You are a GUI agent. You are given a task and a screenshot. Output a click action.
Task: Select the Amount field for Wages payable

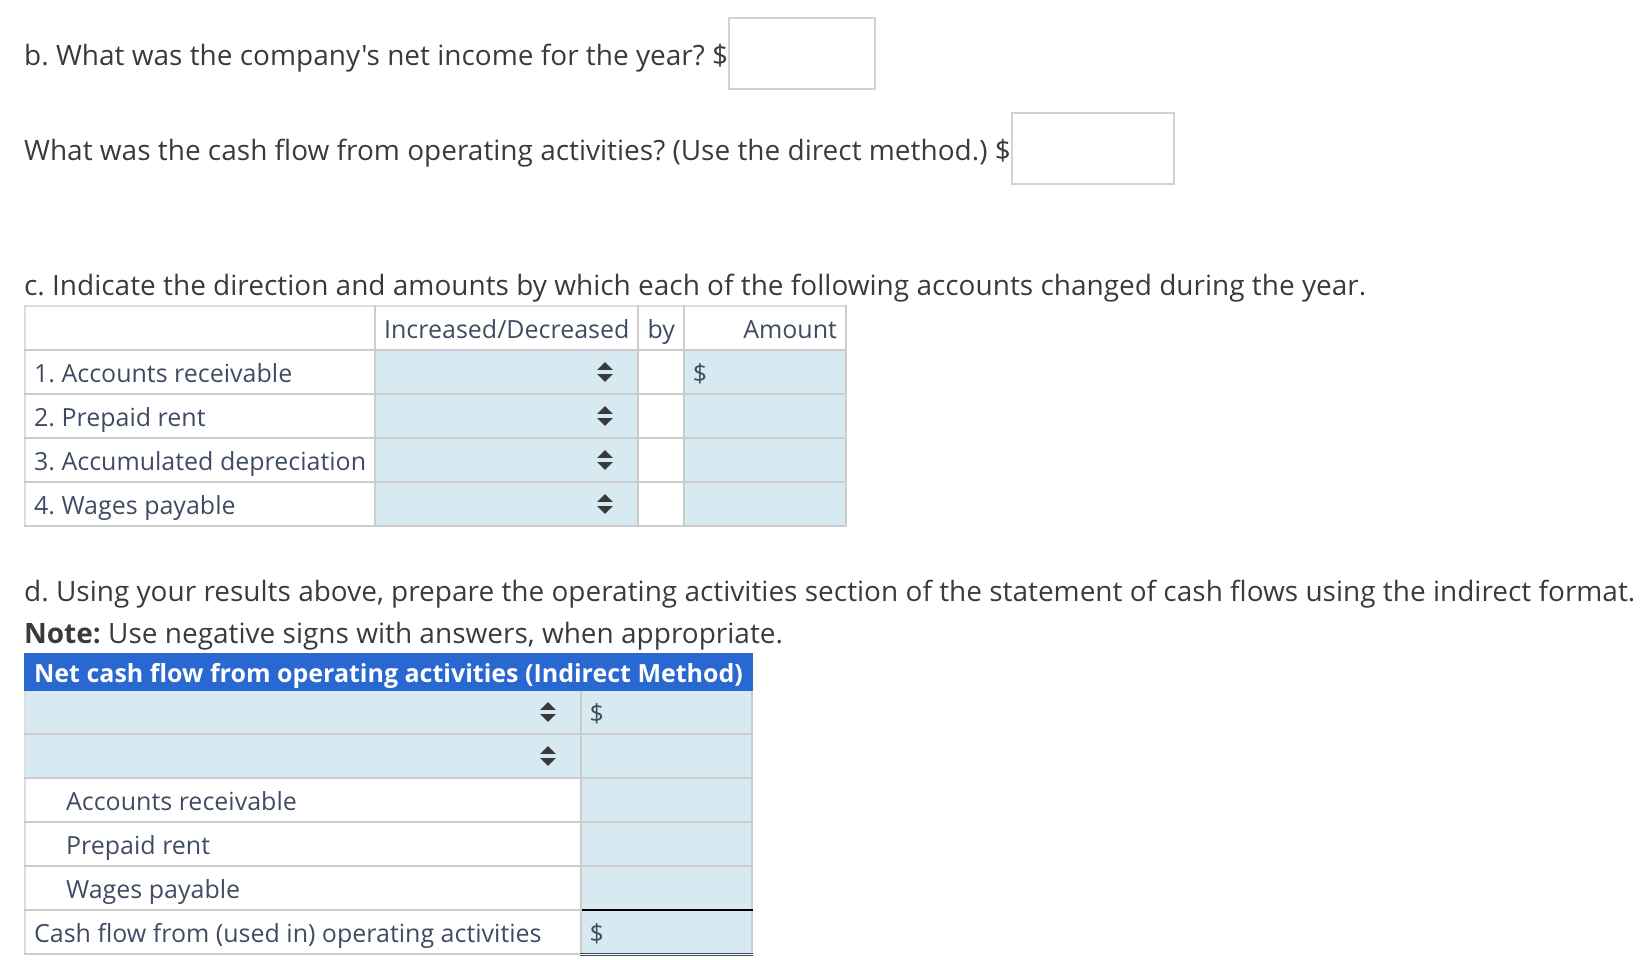click(764, 504)
